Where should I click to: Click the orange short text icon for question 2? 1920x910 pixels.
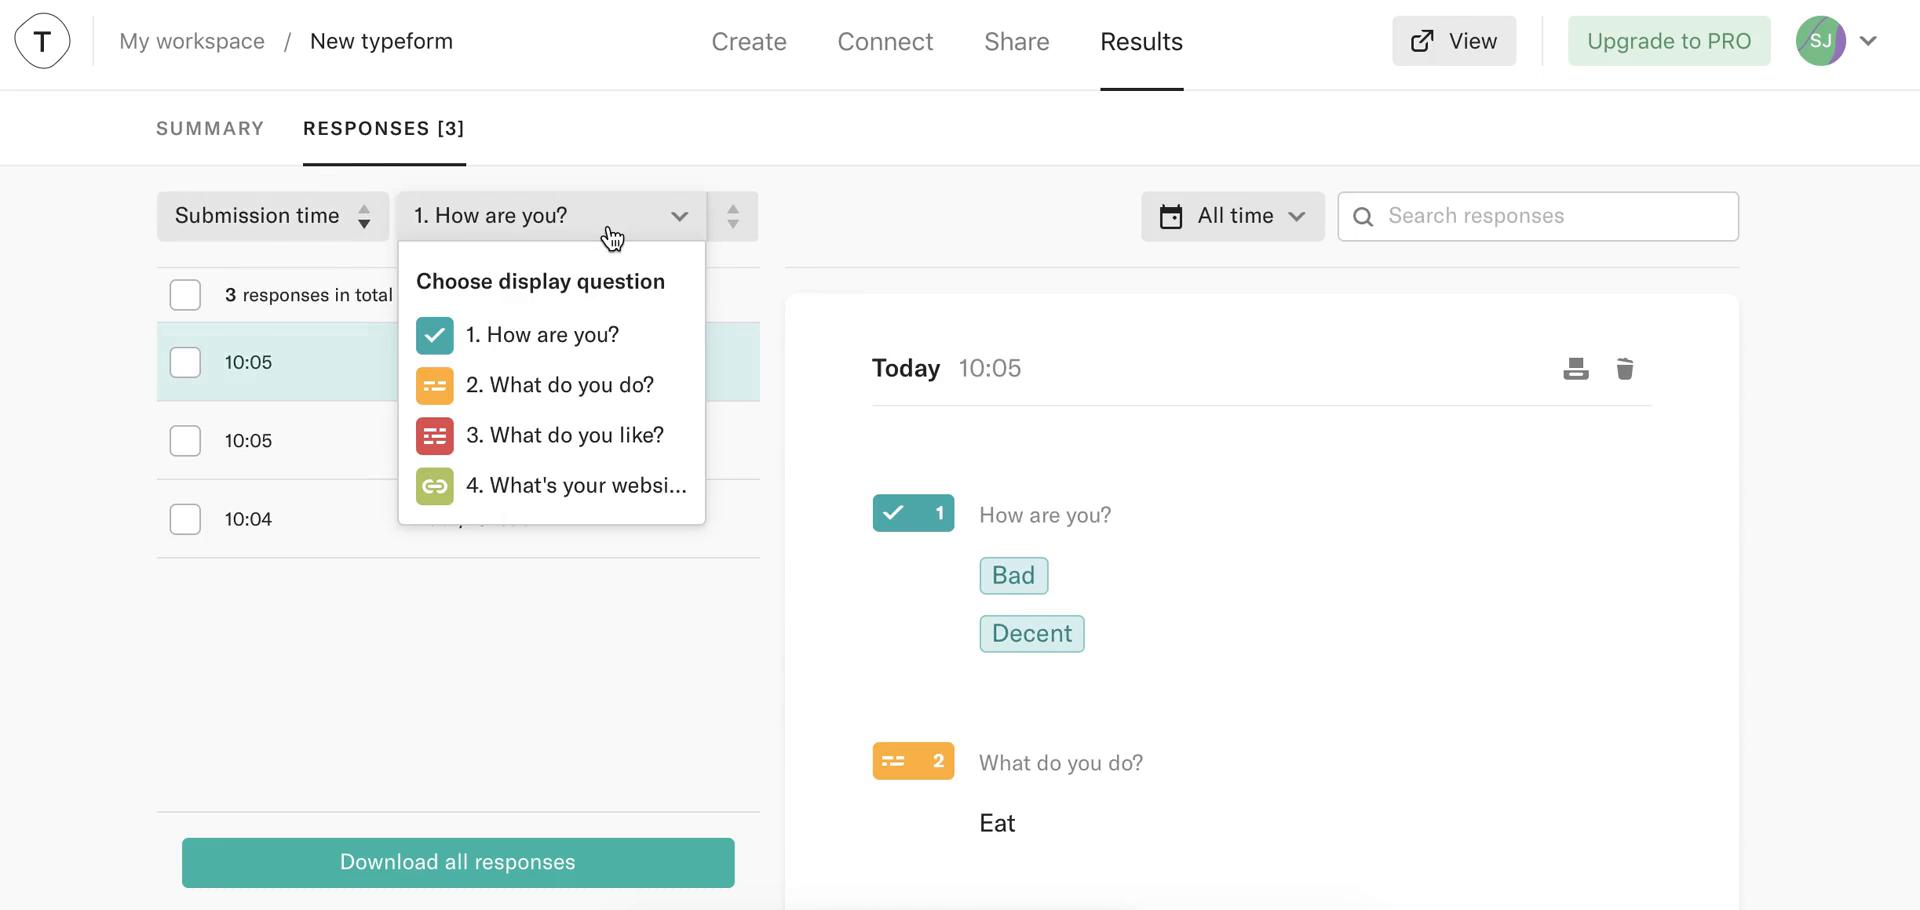pyautogui.click(x=435, y=386)
